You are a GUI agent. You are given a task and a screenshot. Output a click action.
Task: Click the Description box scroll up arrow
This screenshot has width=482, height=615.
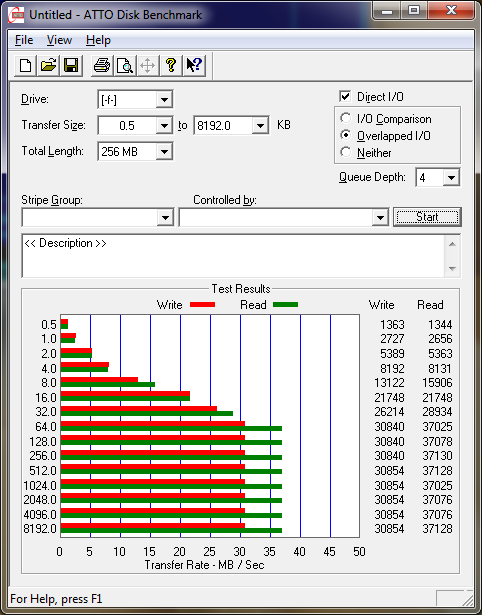(452, 244)
